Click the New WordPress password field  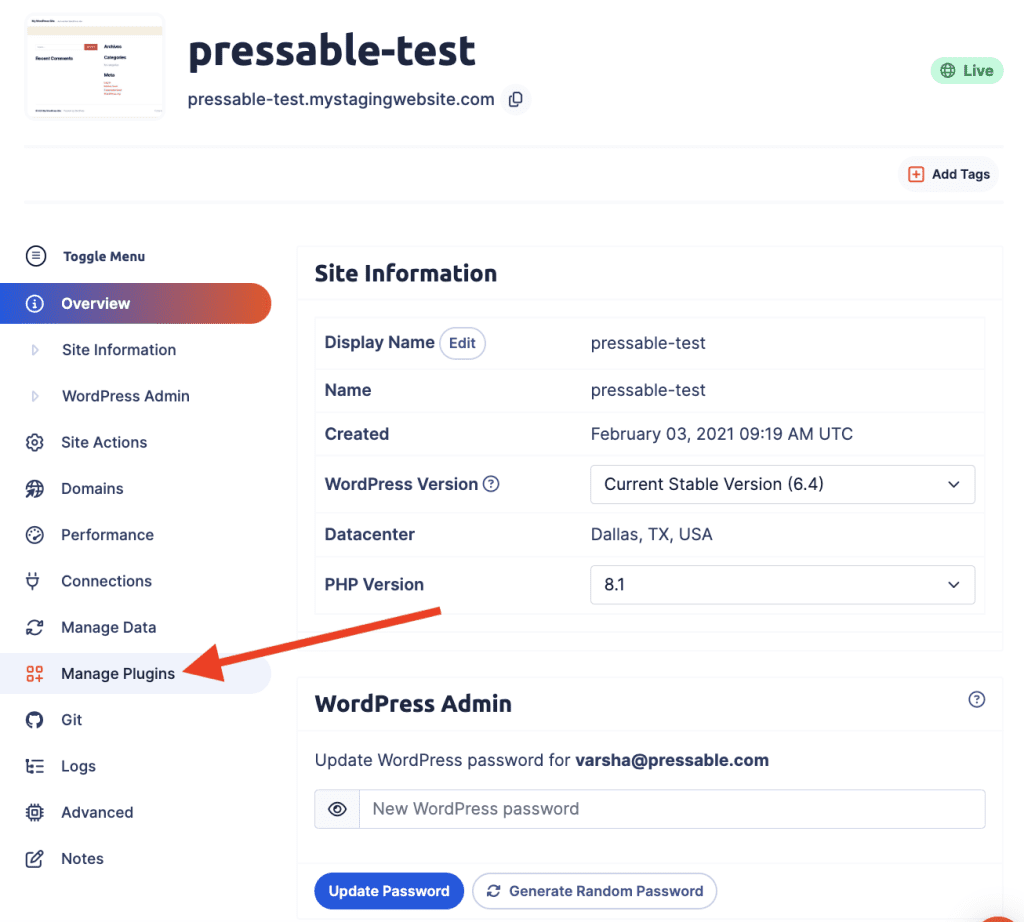[670, 808]
